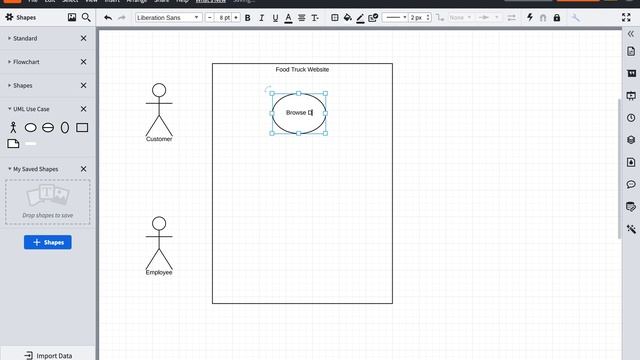Remove the Flowchart shape library

click(83, 62)
